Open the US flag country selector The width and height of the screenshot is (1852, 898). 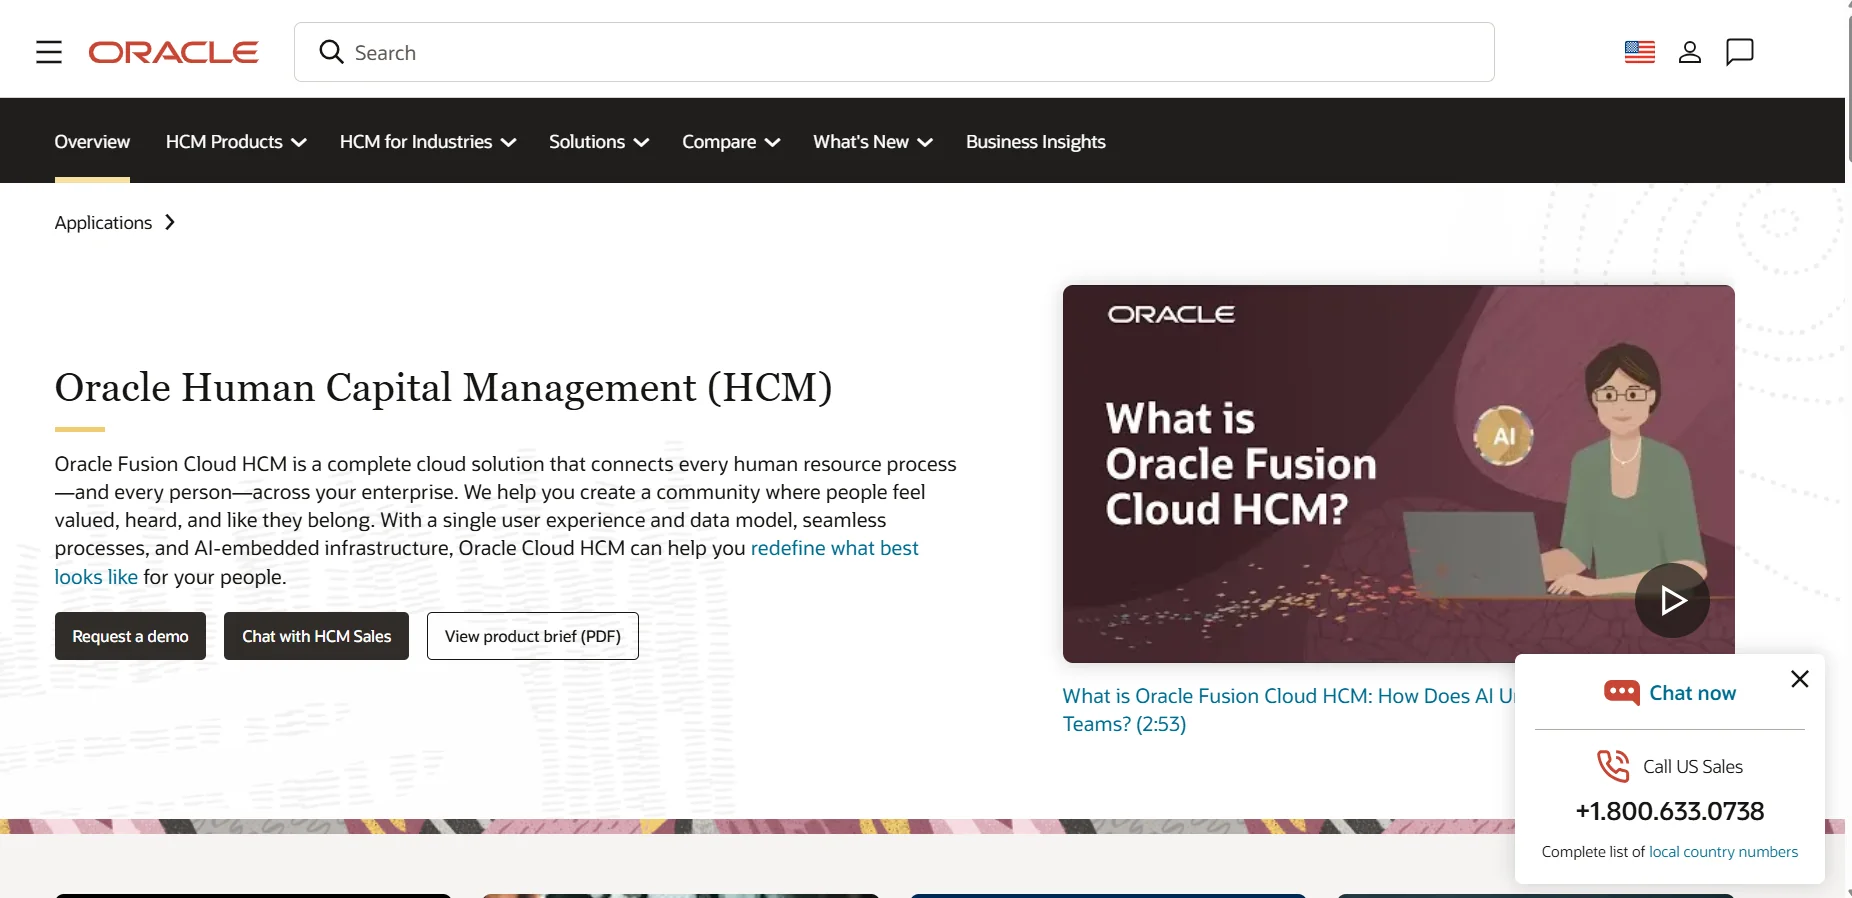point(1640,52)
